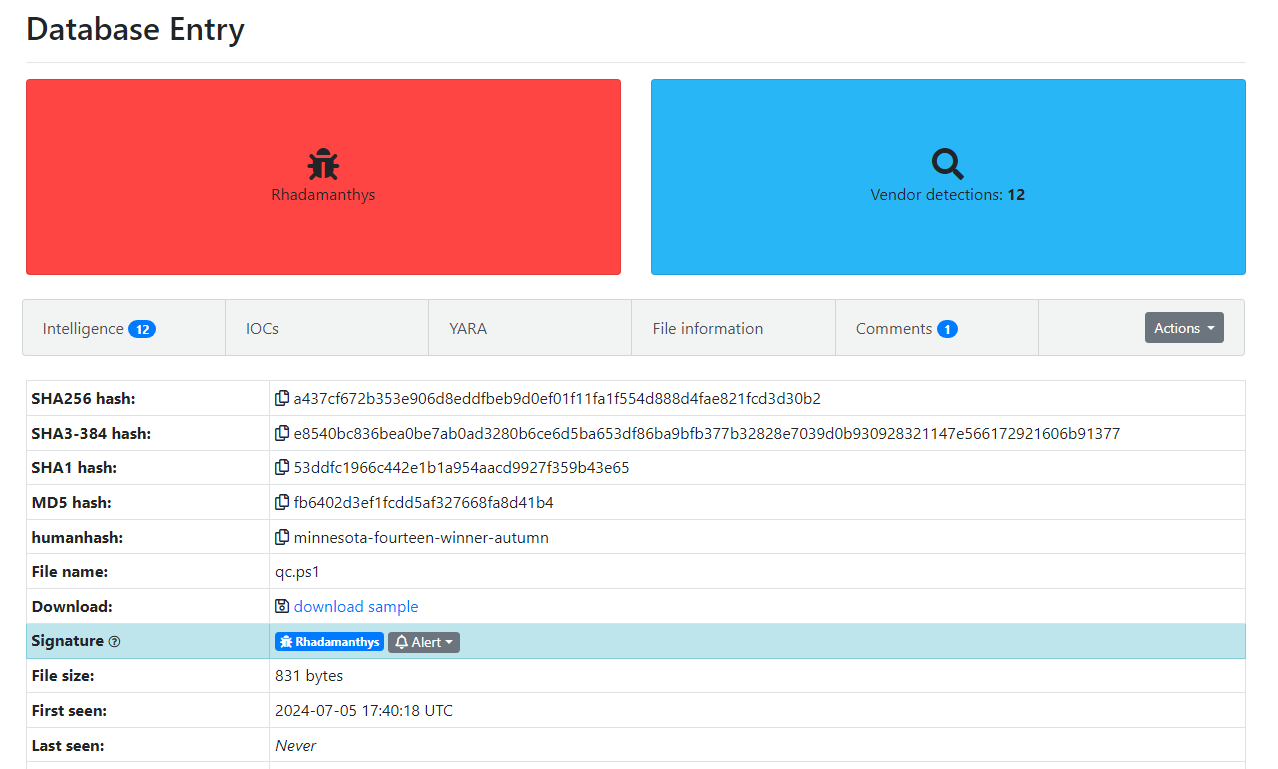Click the Rhadamanthys signature badge
The width and height of the screenshot is (1278, 769).
click(329, 642)
